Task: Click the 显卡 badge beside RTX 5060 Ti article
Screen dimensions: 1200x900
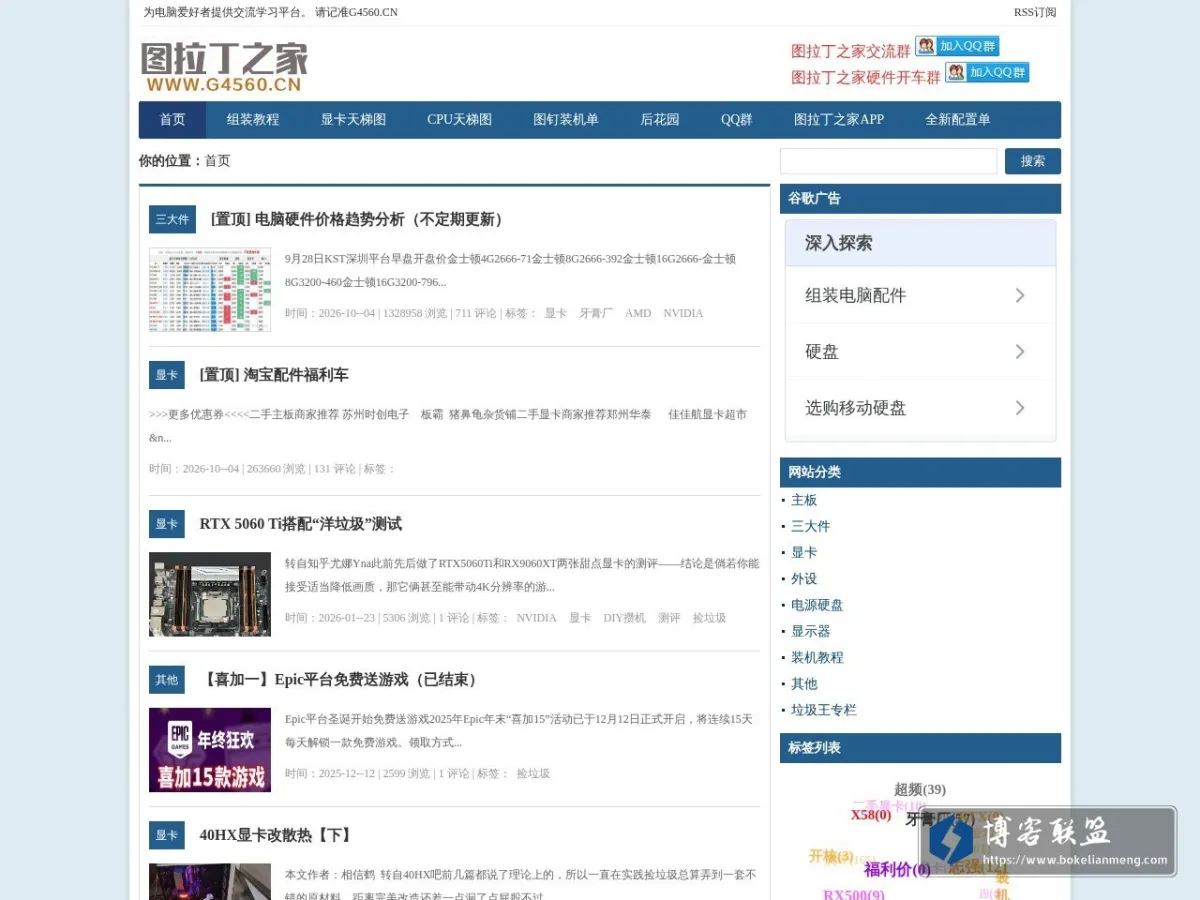Action: click(x=167, y=524)
